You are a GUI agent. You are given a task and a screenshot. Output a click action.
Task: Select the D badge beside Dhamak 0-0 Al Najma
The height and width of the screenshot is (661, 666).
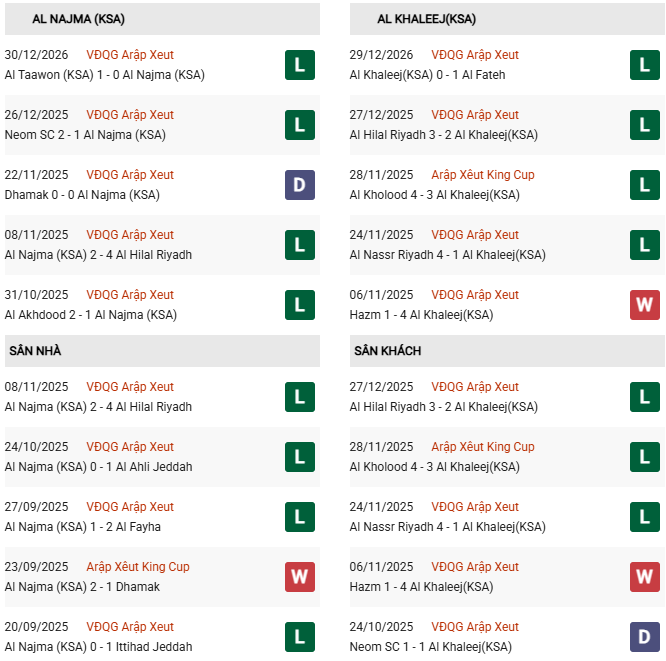click(x=299, y=185)
